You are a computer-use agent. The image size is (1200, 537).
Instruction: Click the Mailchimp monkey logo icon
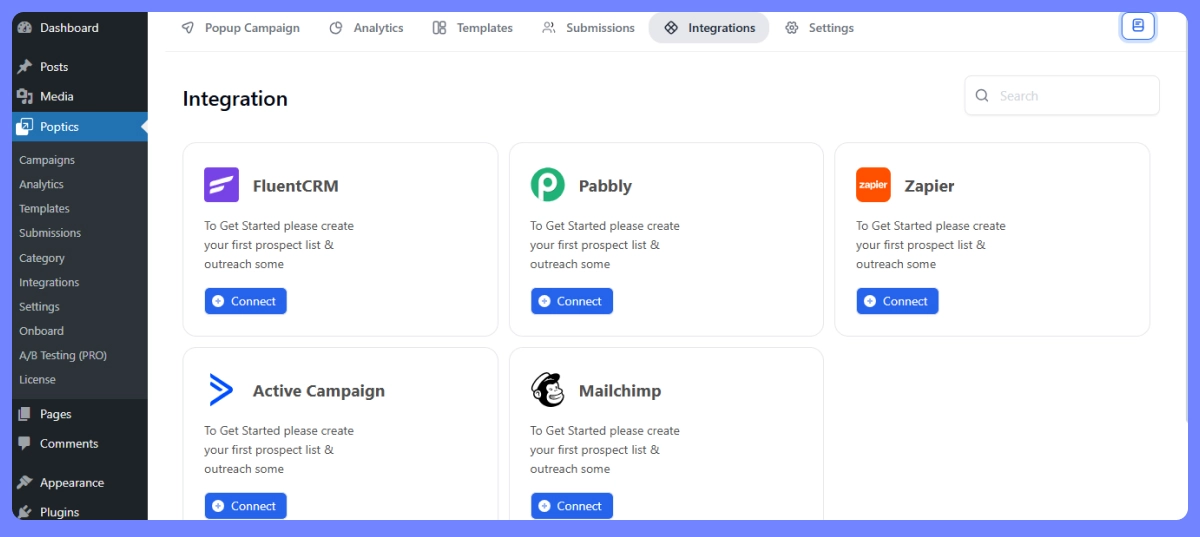pyautogui.click(x=547, y=390)
